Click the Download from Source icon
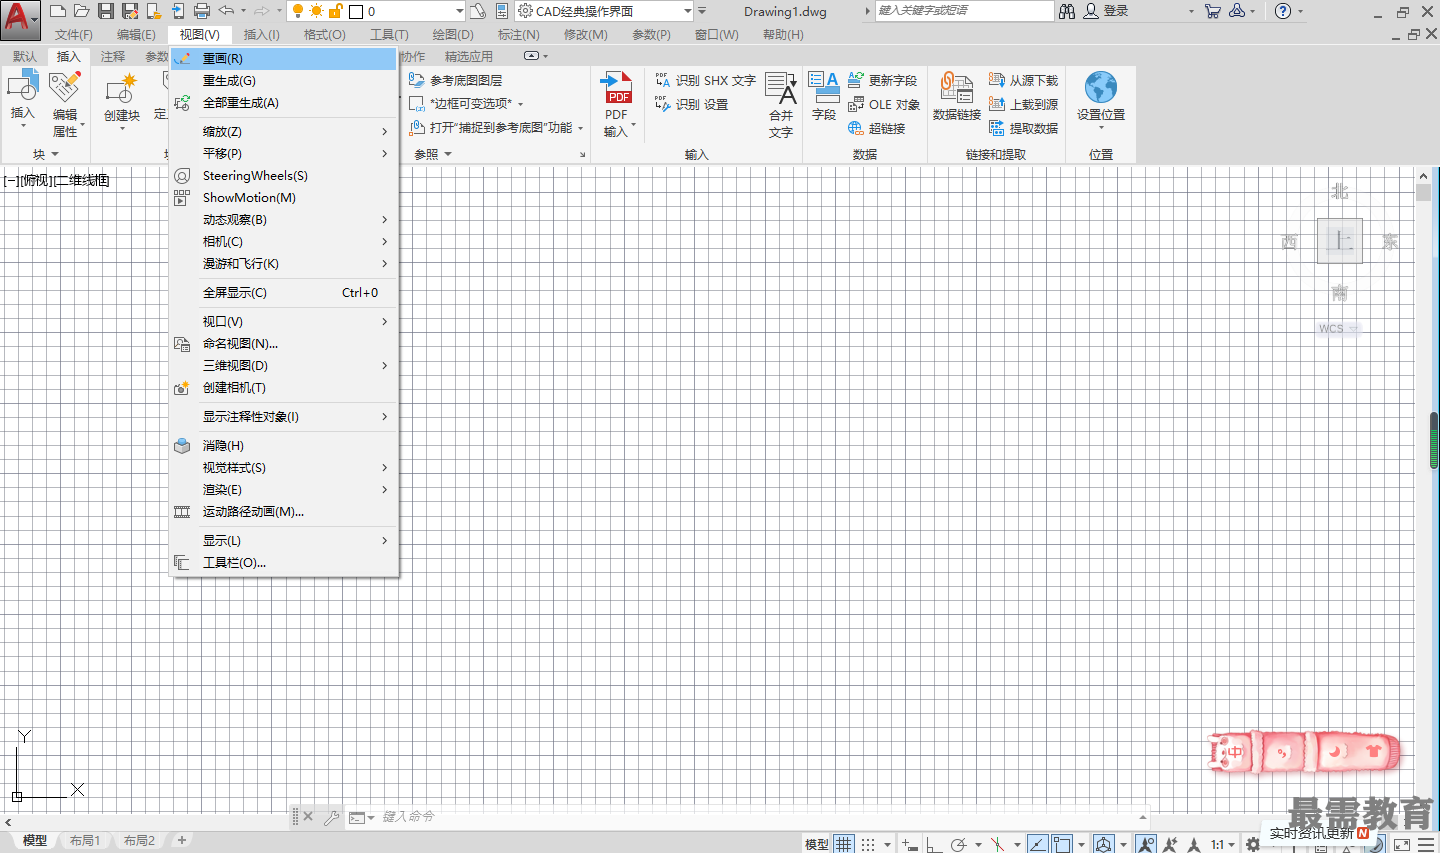Screen dimensions: 1440x853 tap(997, 80)
